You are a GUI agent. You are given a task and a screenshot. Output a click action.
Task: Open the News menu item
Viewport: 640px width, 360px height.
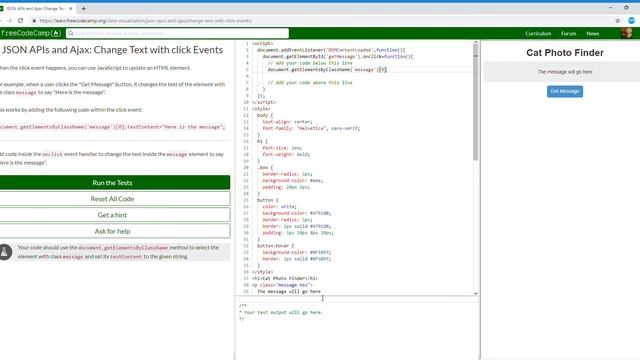pos(593,33)
